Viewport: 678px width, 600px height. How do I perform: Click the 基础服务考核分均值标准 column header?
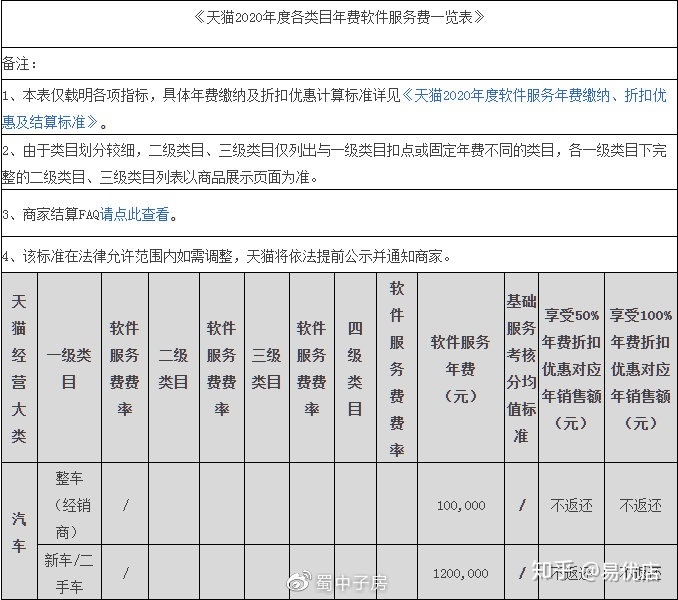pos(521,368)
